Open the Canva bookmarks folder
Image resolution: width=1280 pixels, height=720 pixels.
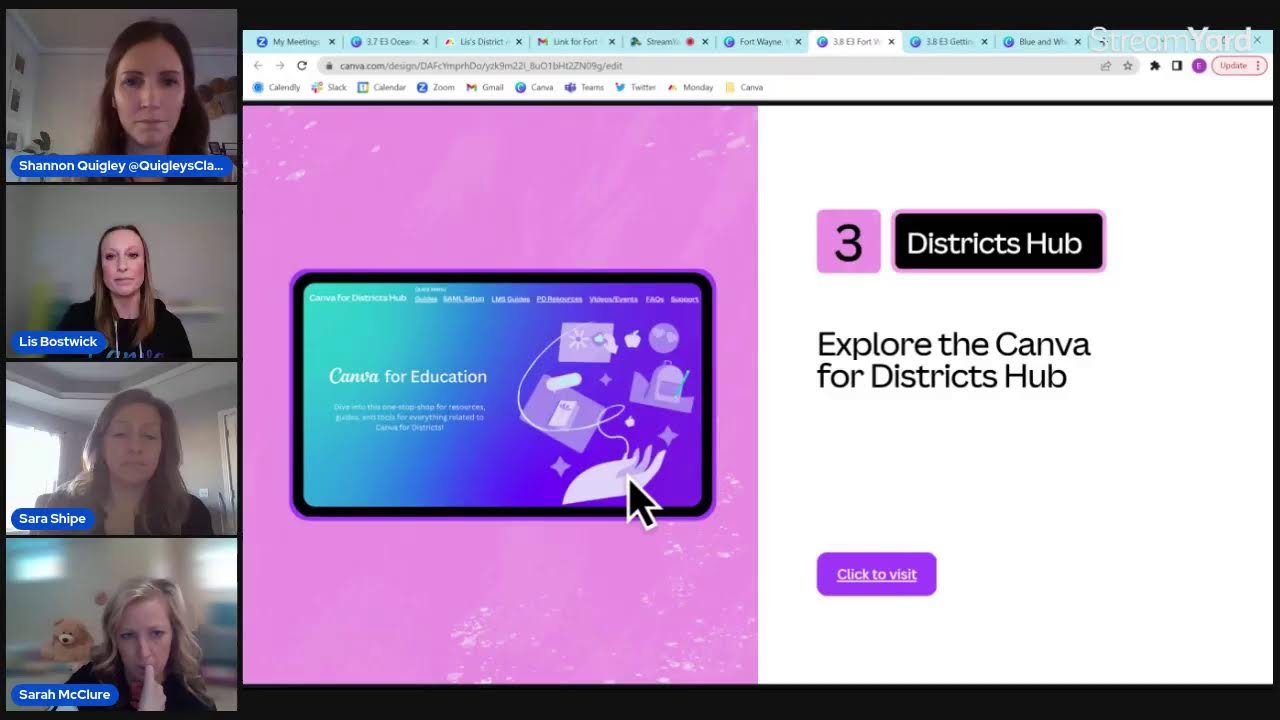(x=744, y=87)
